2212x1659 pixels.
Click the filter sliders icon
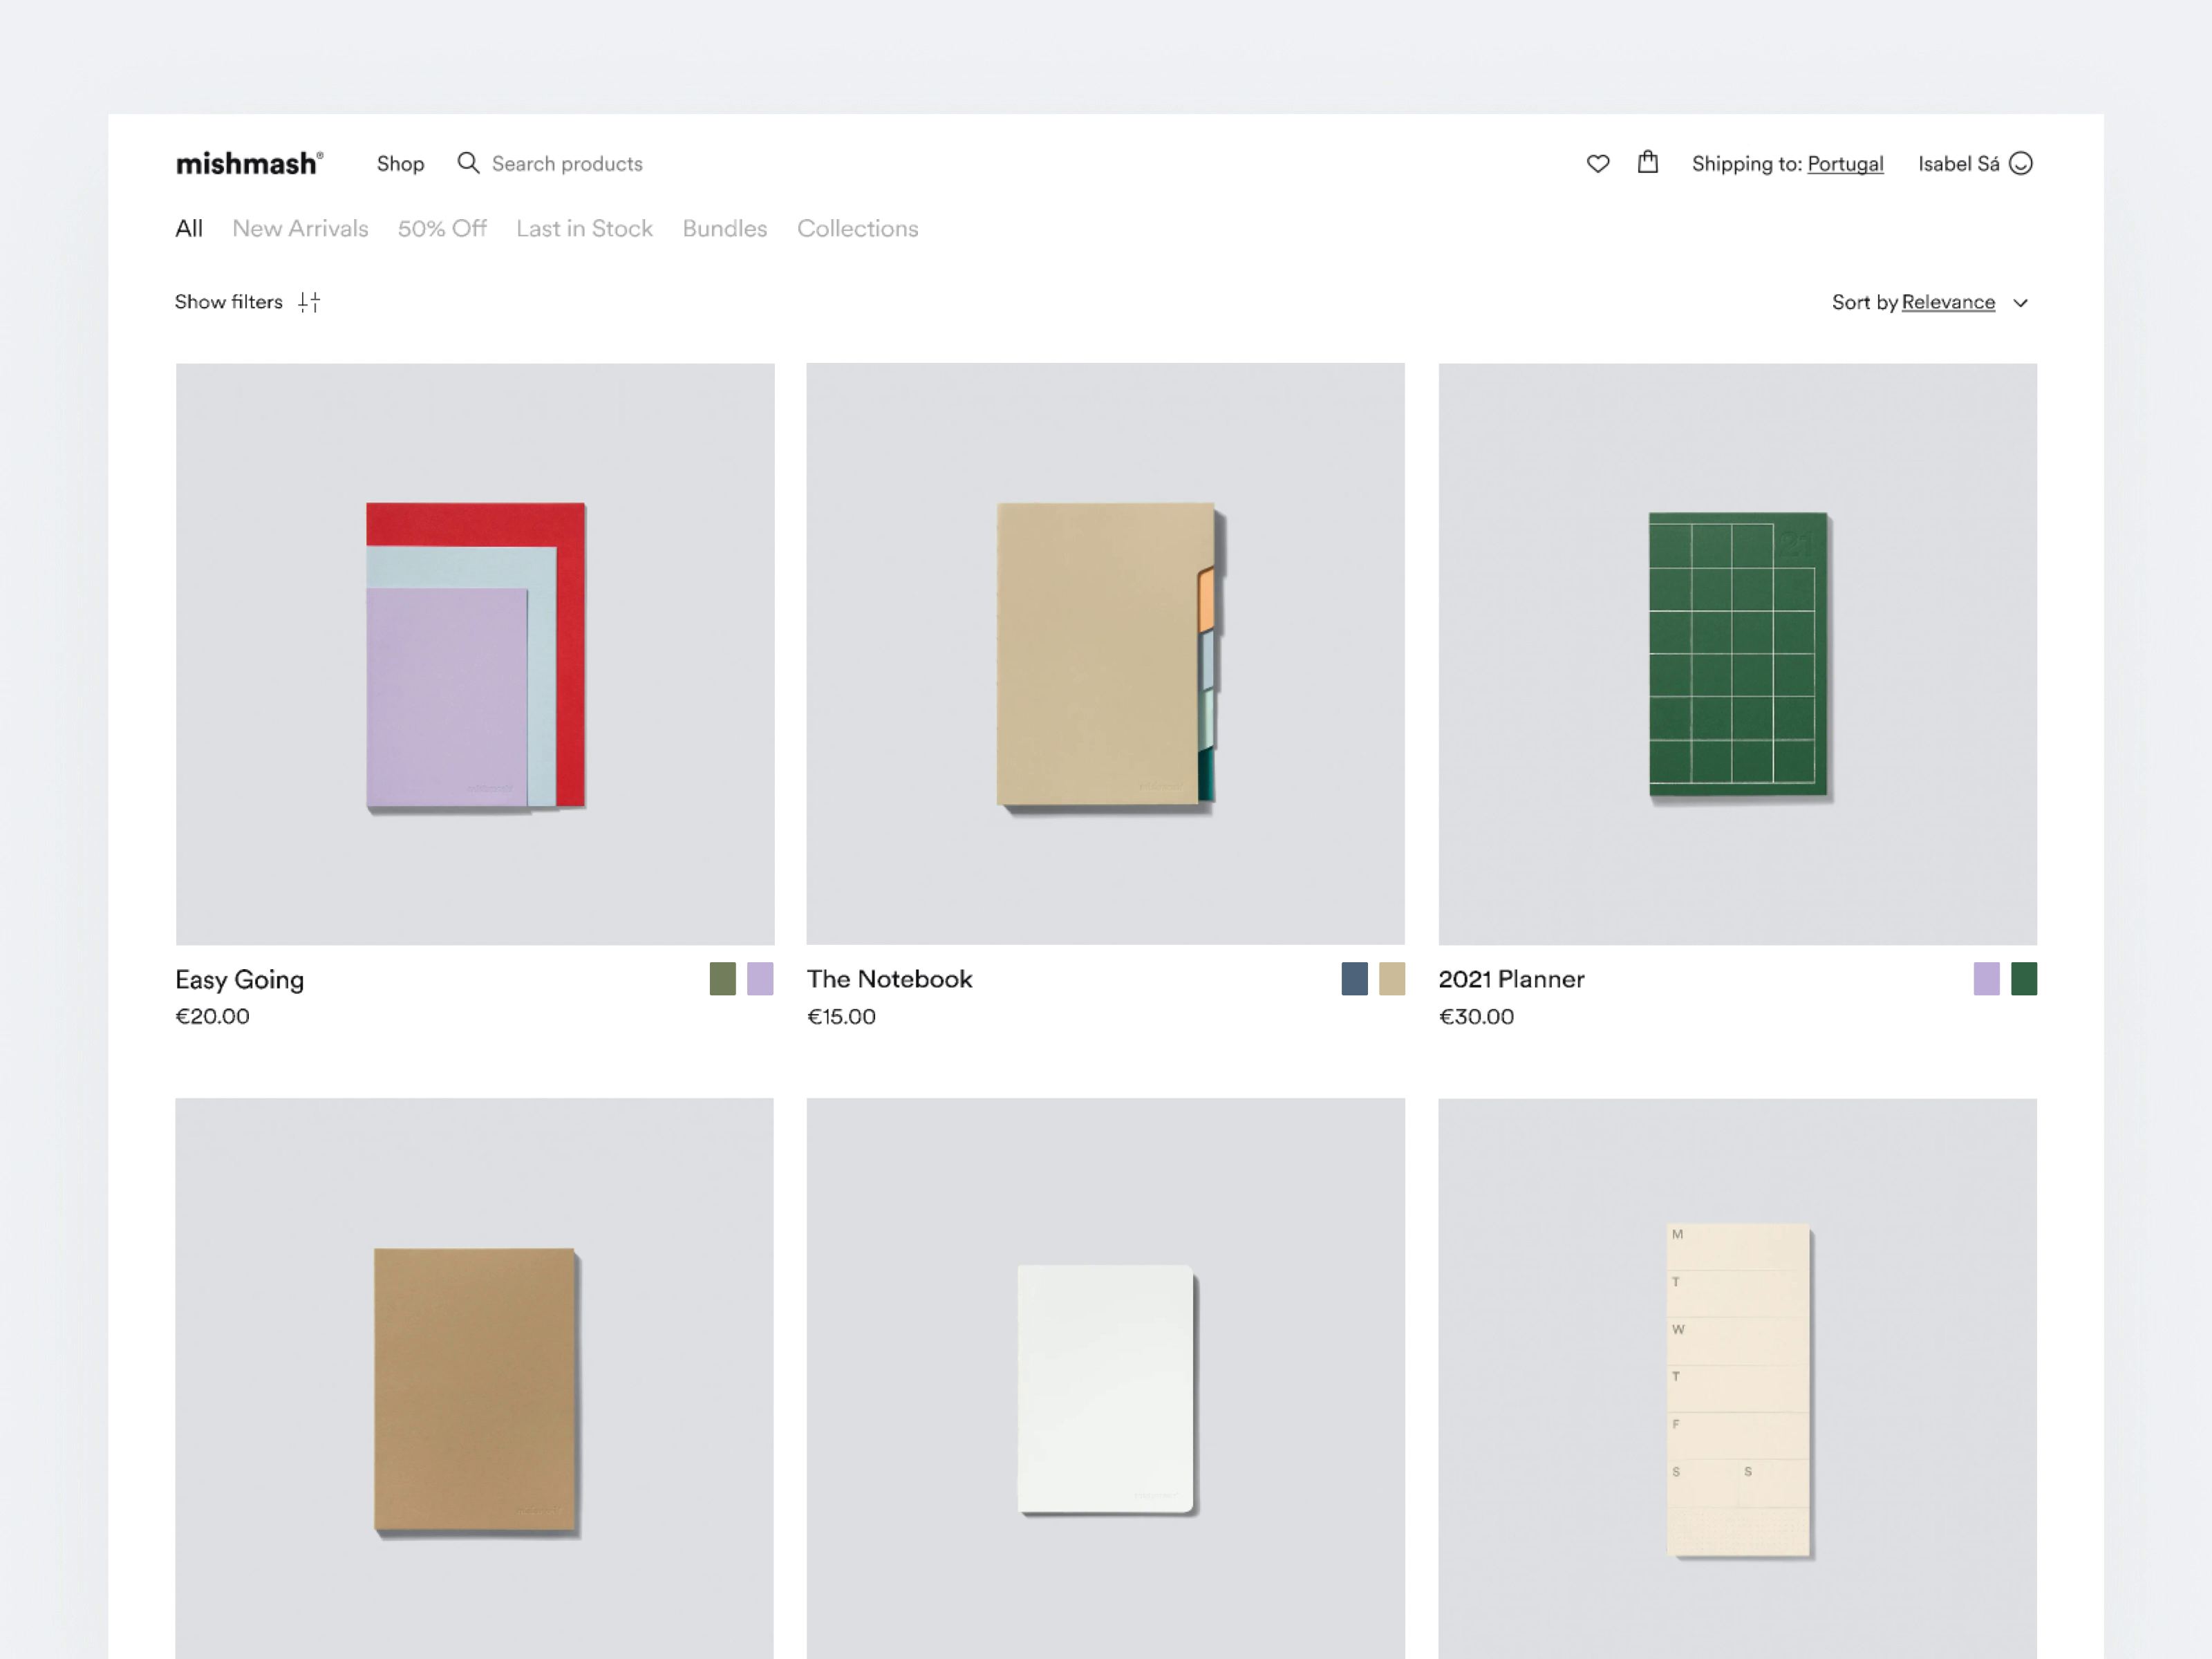click(309, 302)
